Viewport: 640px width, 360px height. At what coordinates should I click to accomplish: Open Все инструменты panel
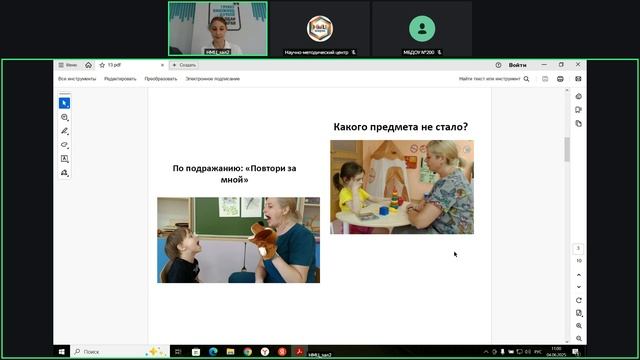pos(77,79)
